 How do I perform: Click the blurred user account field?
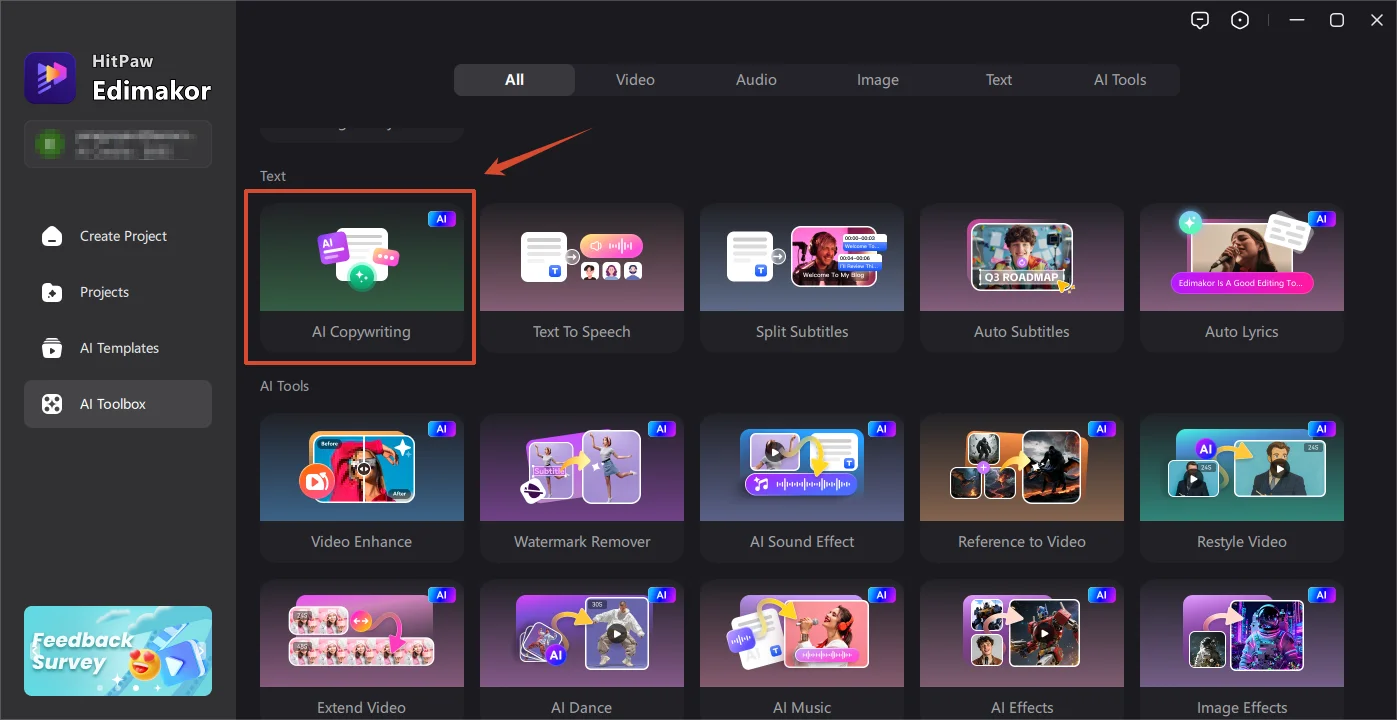118,144
